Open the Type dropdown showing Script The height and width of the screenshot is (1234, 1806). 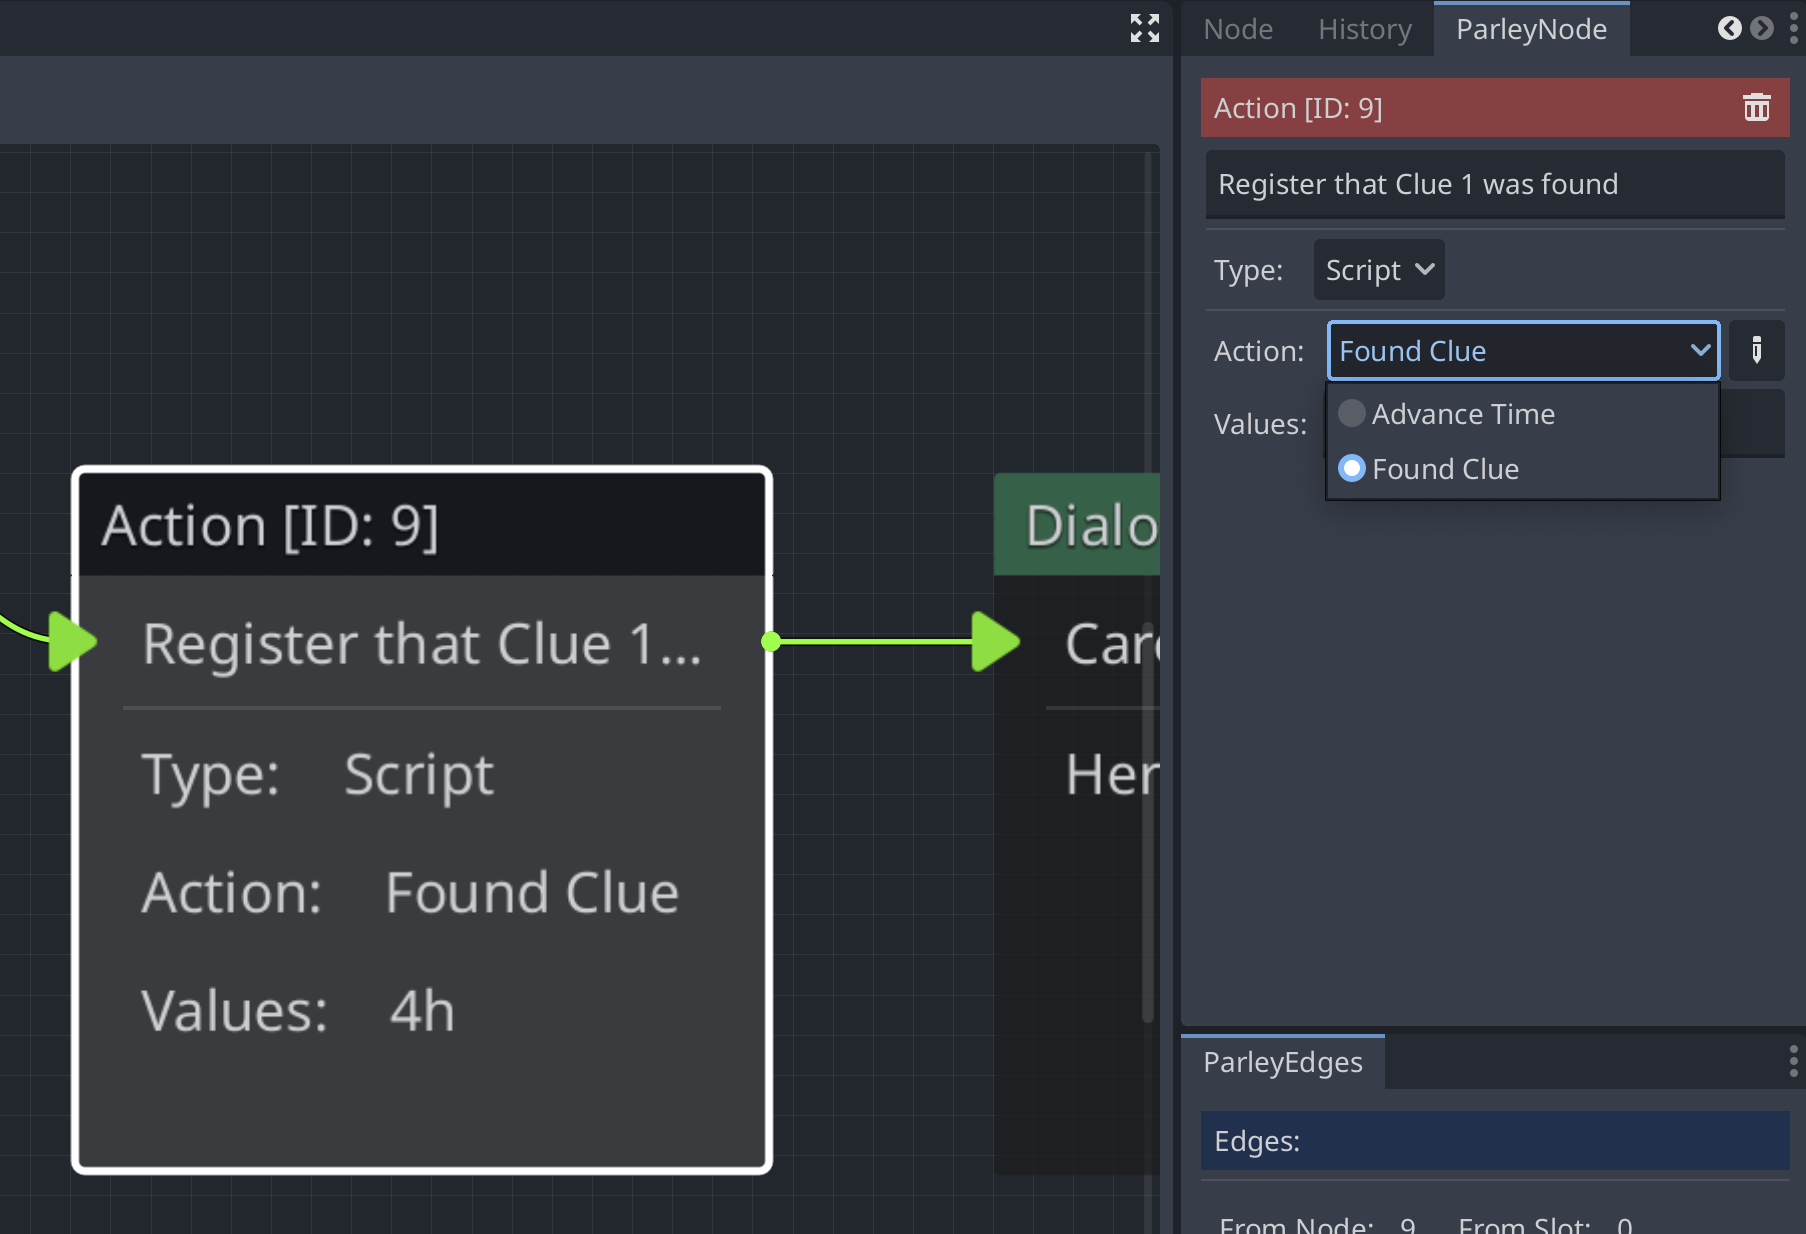tap(1378, 269)
